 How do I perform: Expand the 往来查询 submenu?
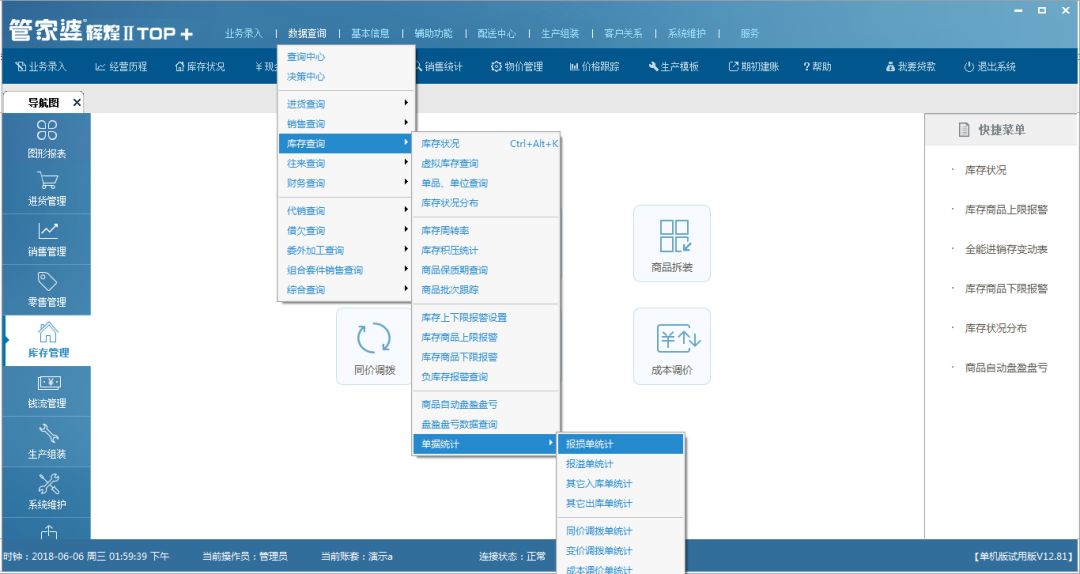click(x=345, y=163)
